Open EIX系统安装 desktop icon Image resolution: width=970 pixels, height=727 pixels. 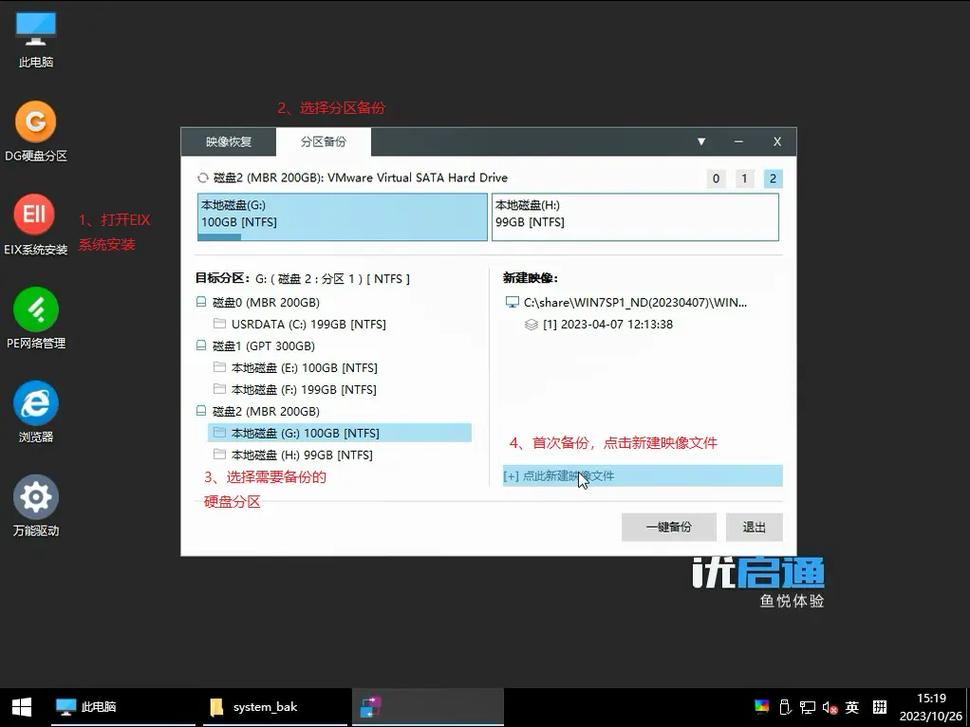click(35, 225)
